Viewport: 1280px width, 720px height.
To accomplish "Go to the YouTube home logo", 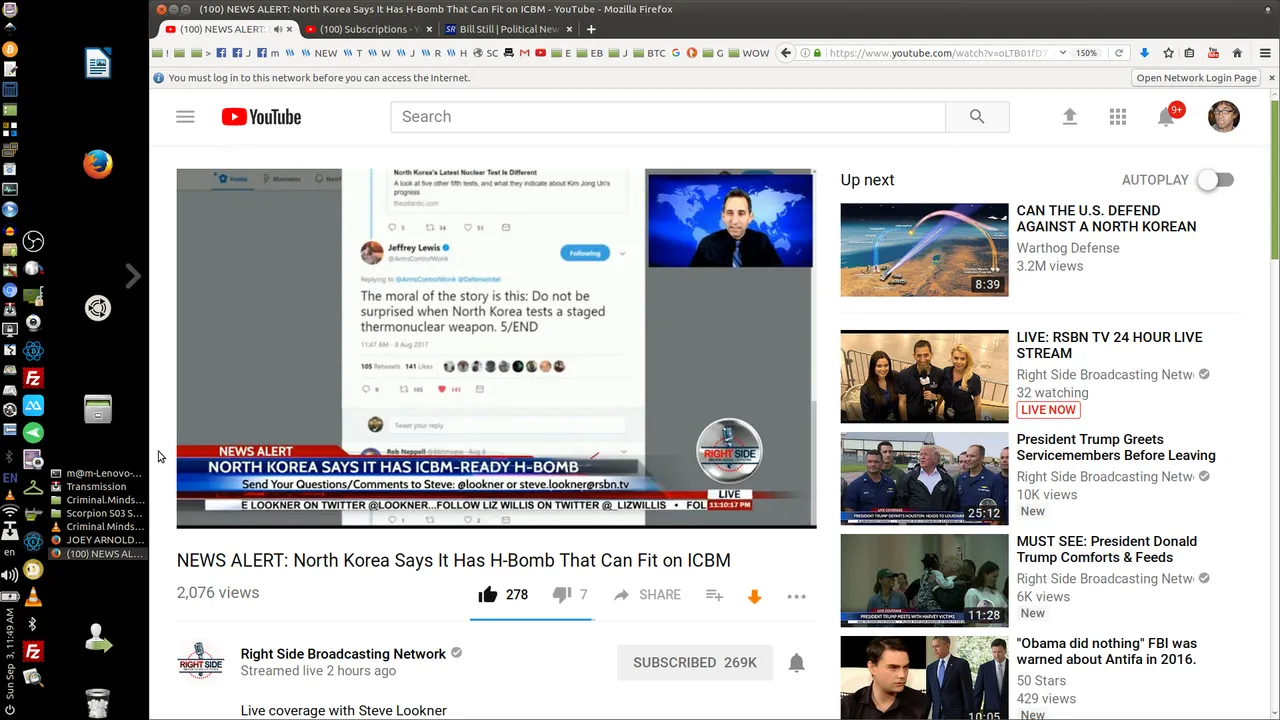I will point(261,117).
